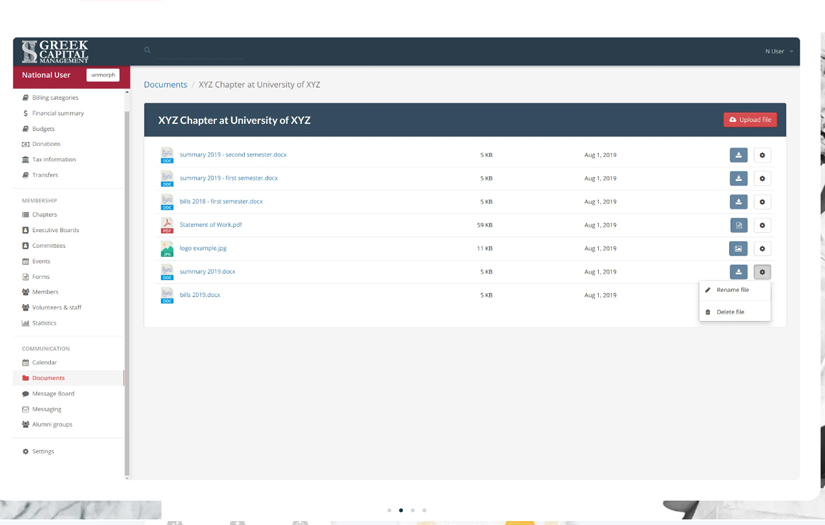
Task: Click the JPG file icon for logo example
Action: pos(167,248)
